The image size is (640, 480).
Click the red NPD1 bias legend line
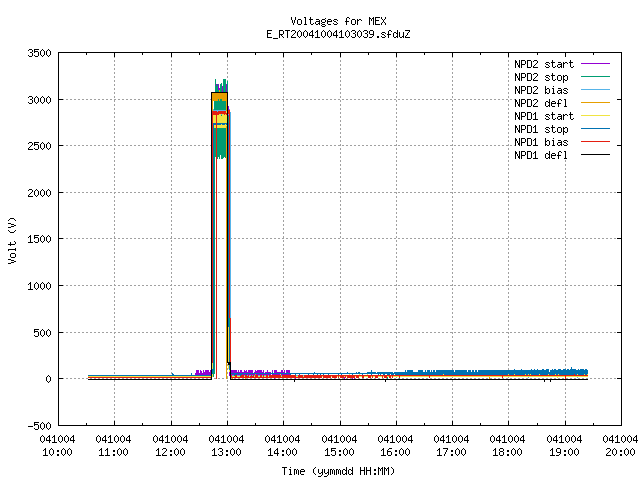pyautogui.click(x=596, y=142)
